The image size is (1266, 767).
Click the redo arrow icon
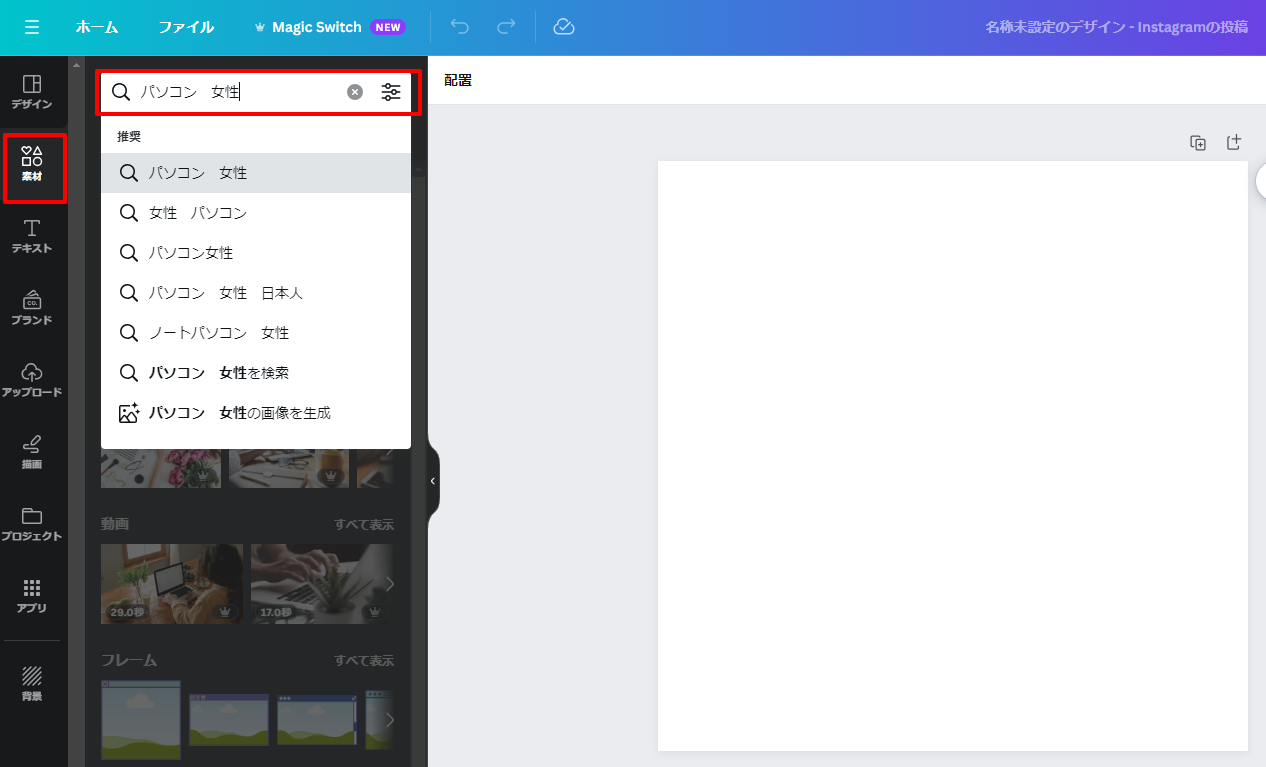tap(506, 27)
